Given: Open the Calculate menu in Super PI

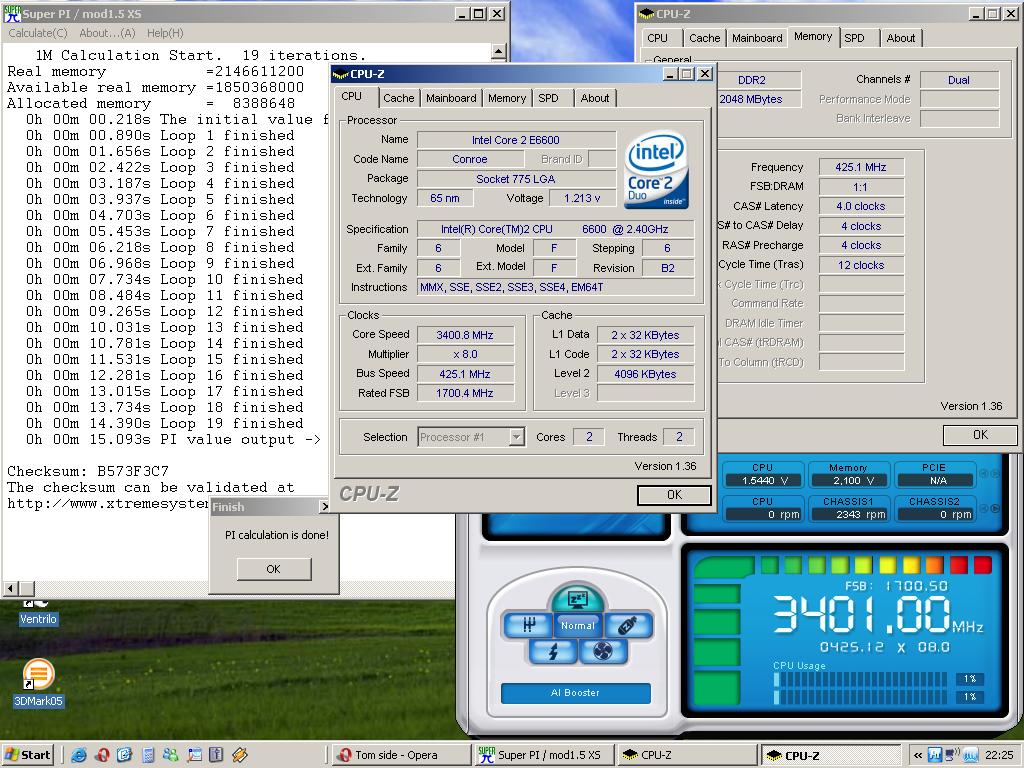Looking at the screenshot, I should pyautogui.click(x=38, y=33).
